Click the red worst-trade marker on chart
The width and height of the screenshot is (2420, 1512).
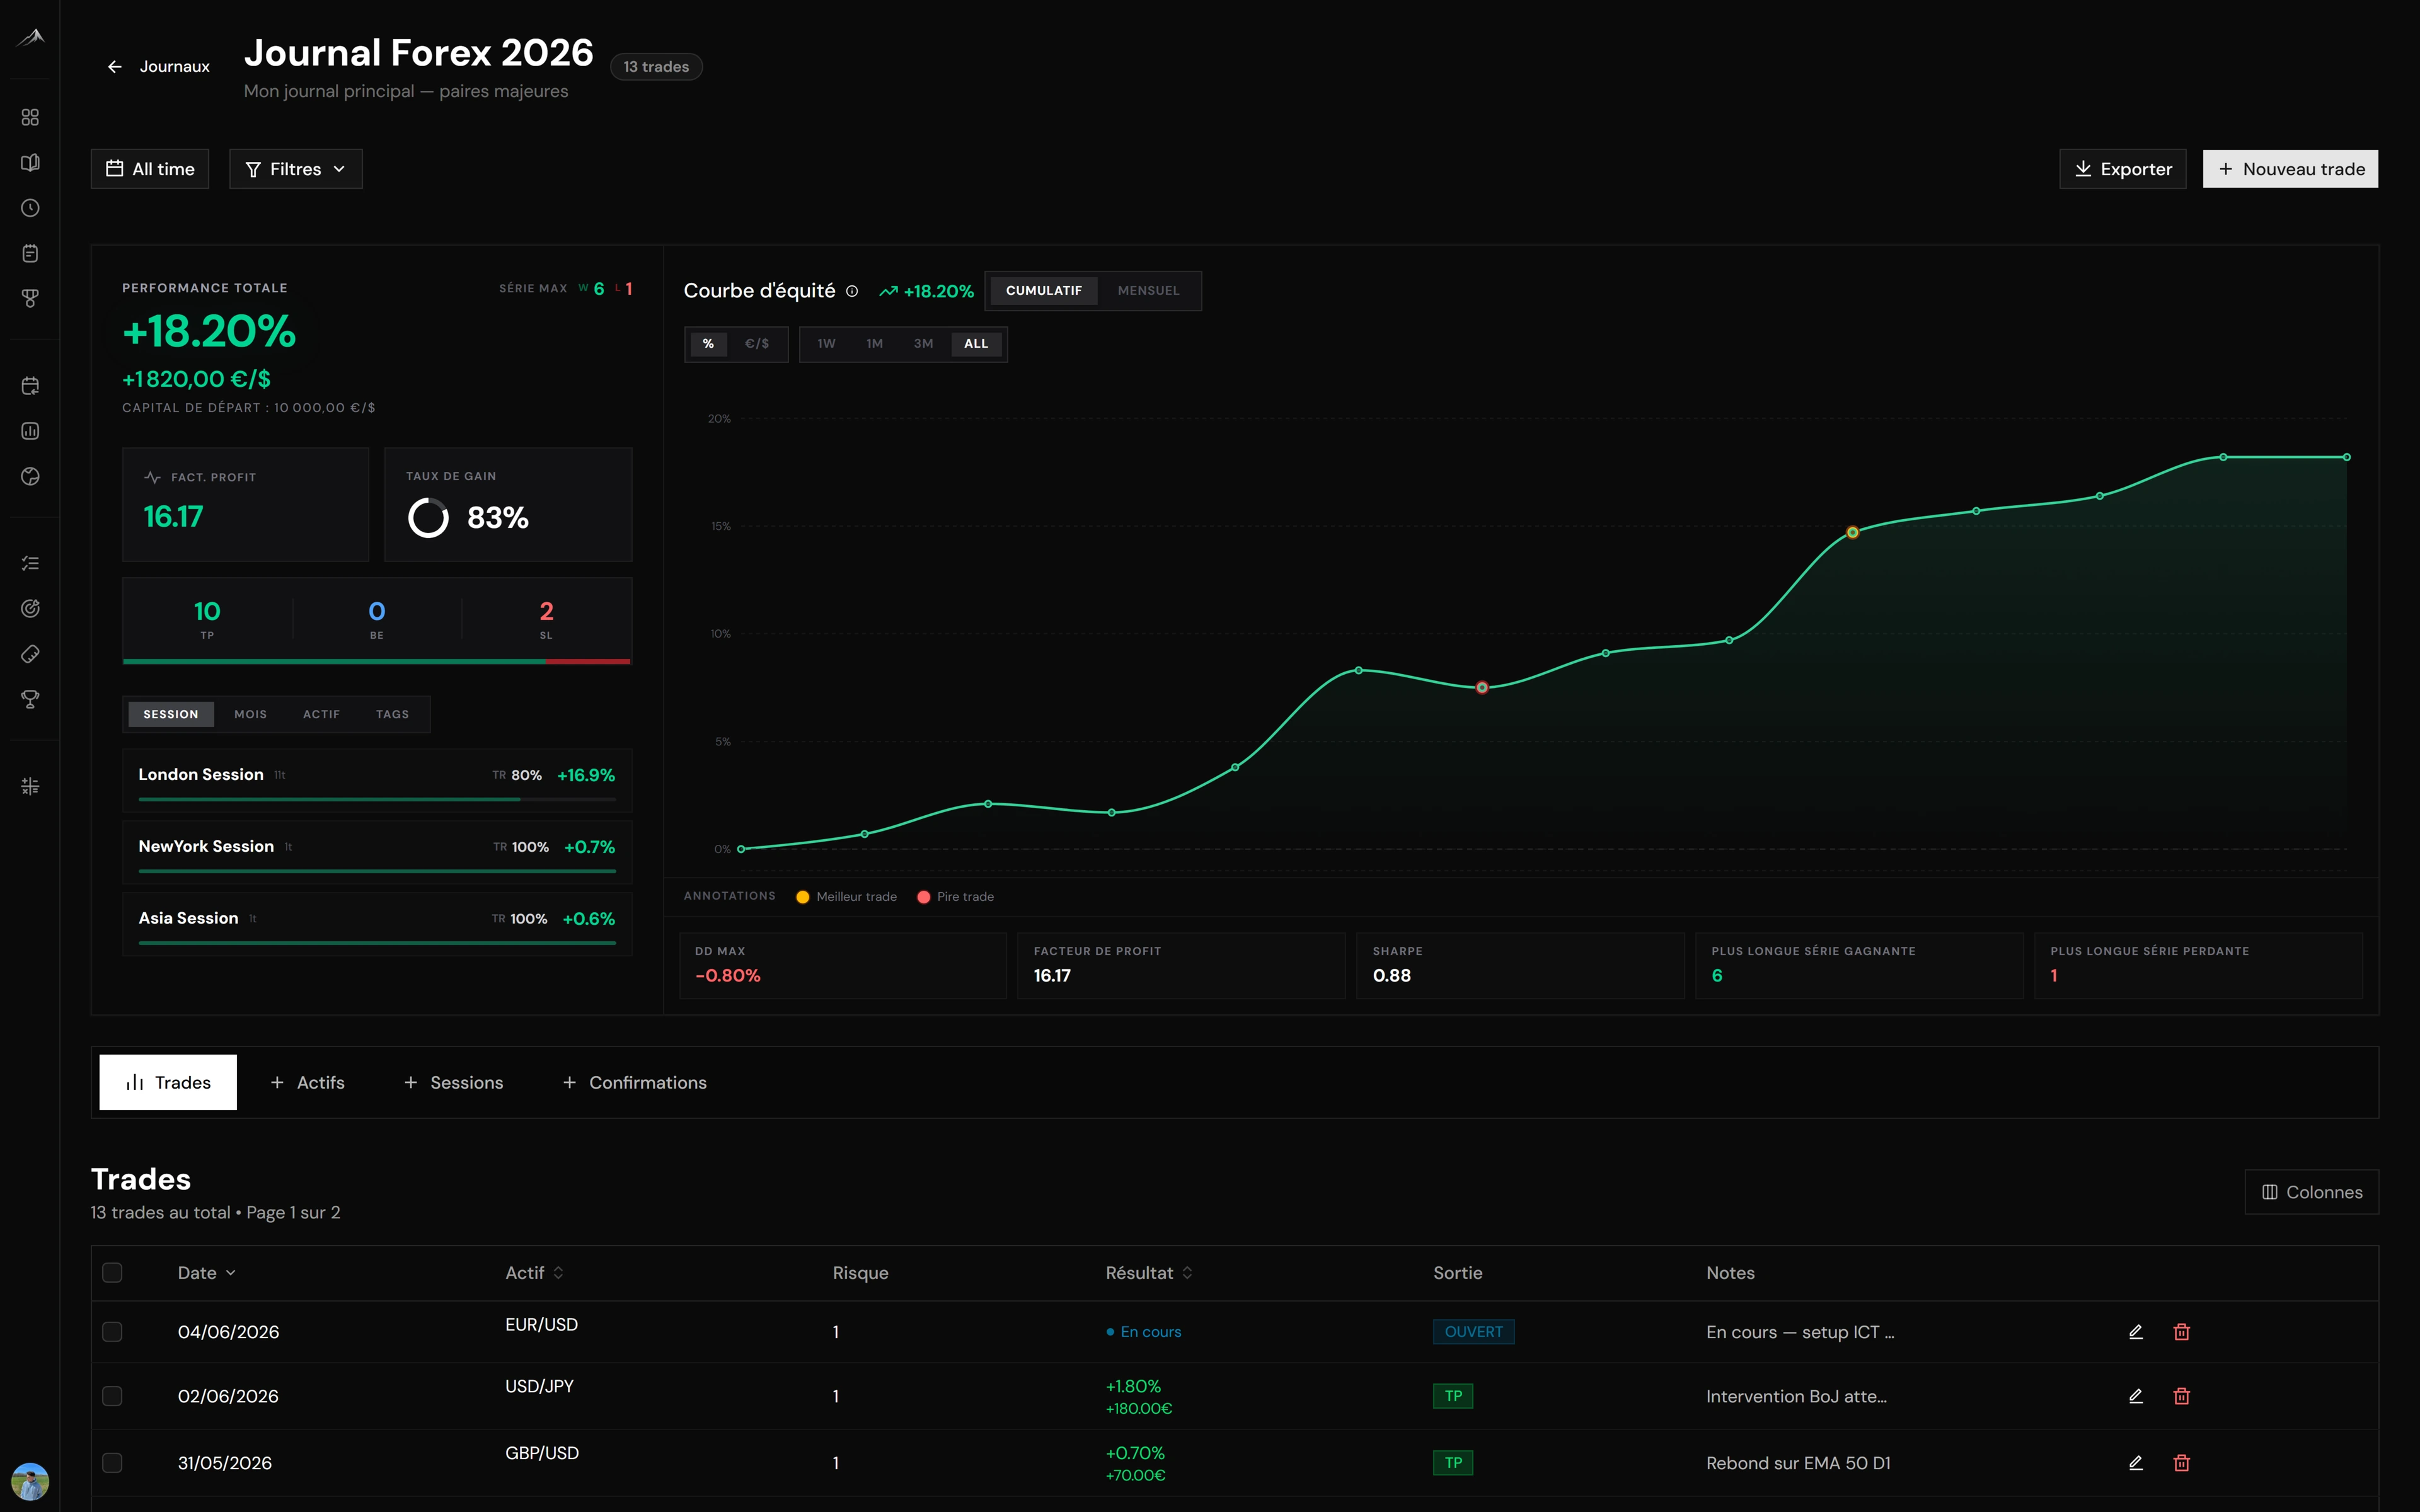pyautogui.click(x=1482, y=688)
